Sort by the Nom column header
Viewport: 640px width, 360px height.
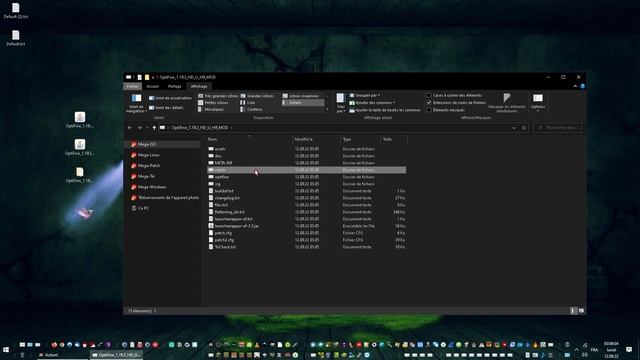coord(249,139)
